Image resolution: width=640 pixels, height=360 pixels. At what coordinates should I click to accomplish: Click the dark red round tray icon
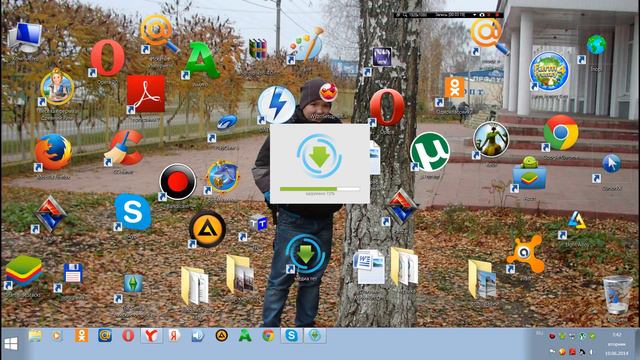click(552, 336)
